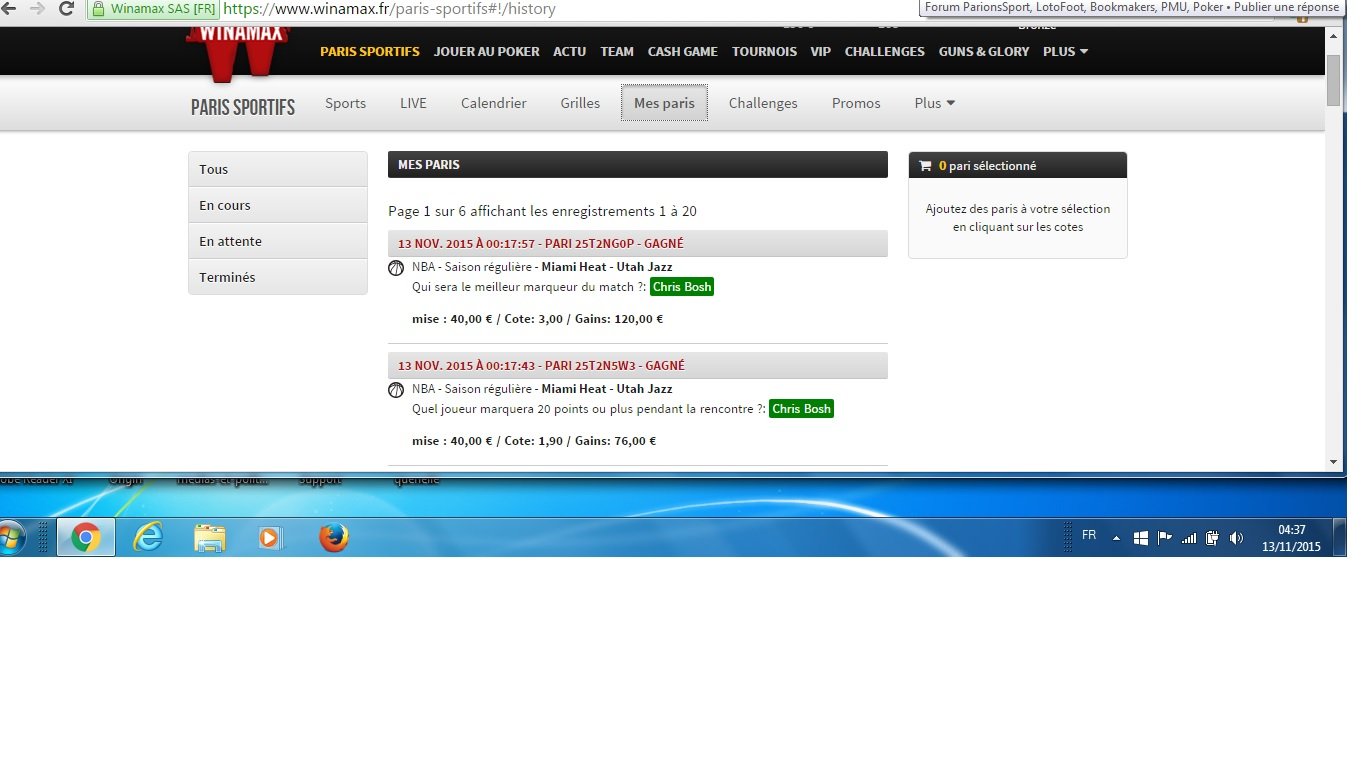Open the PLUS dropdown in top navigation
Image resolution: width=1366 pixels, height=768 pixels.
(1066, 51)
